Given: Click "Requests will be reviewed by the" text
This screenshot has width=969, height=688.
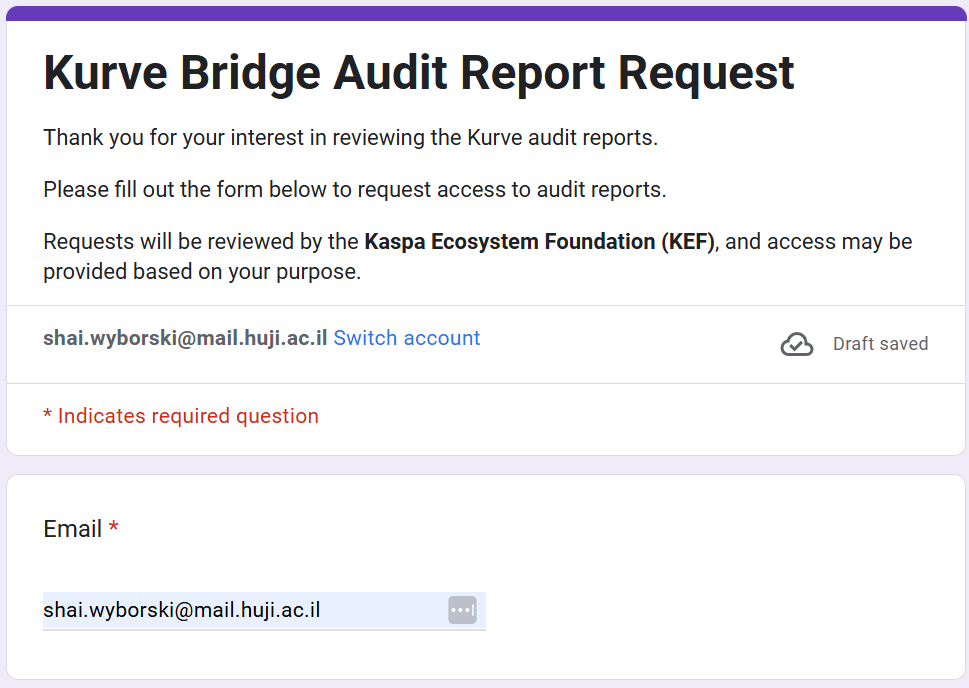Looking at the screenshot, I should click(200, 242).
